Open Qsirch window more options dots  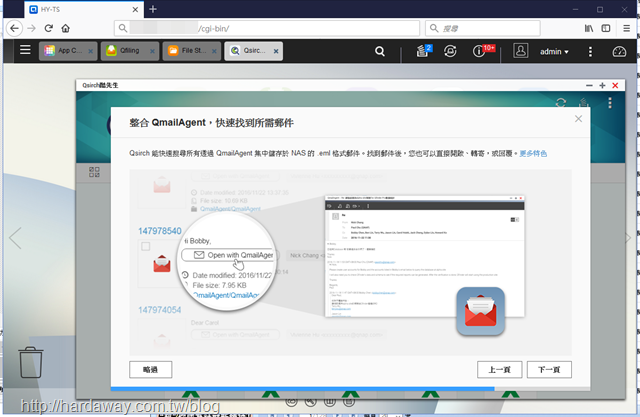click(x=609, y=102)
